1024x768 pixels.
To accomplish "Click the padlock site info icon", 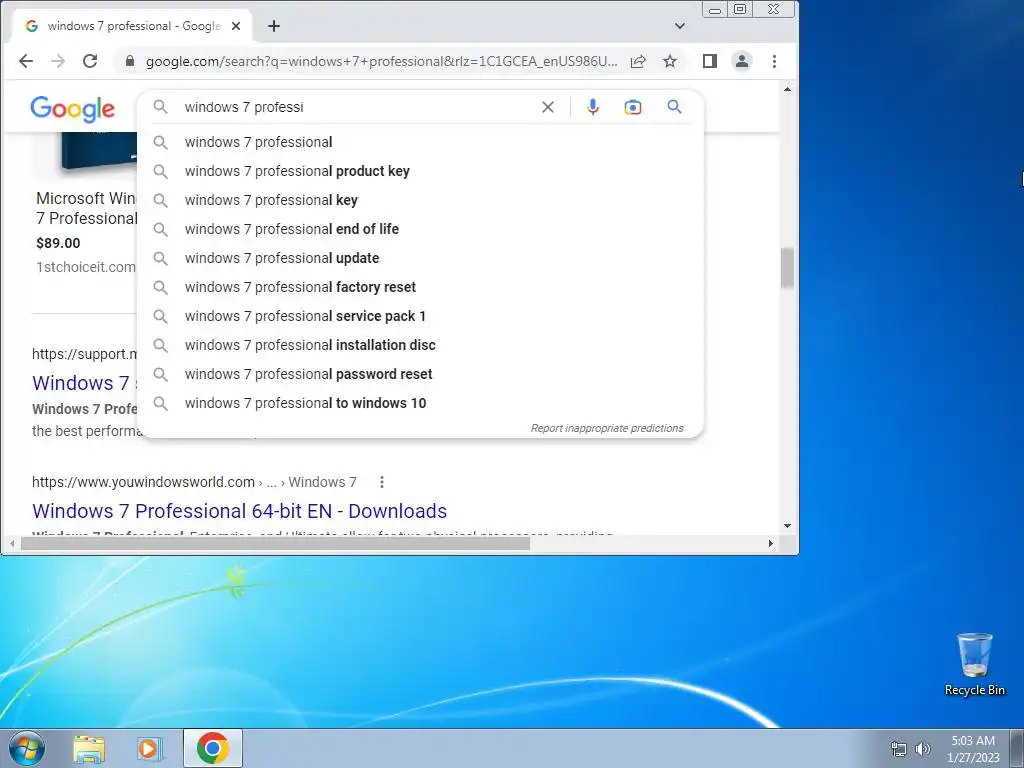I will click(130, 61).
